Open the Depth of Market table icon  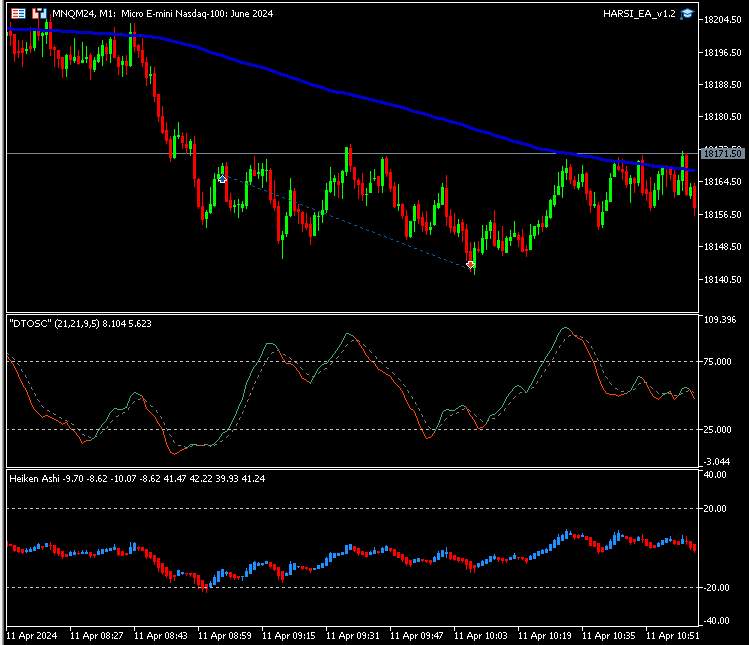tap(18, 13)
